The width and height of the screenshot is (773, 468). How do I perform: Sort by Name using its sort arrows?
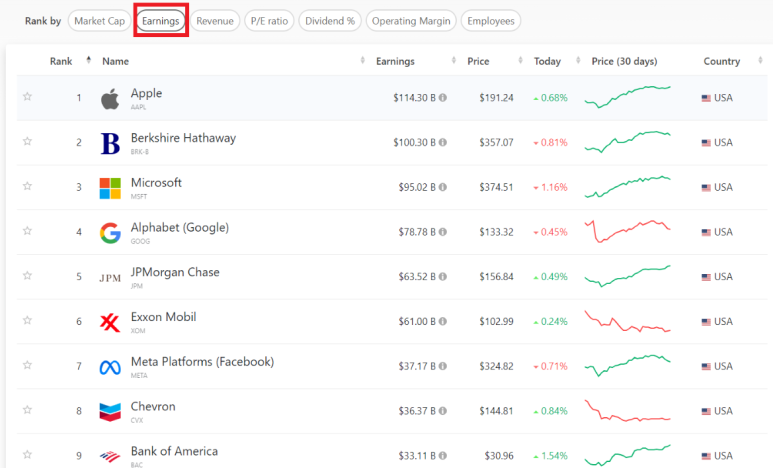[362, 60]
